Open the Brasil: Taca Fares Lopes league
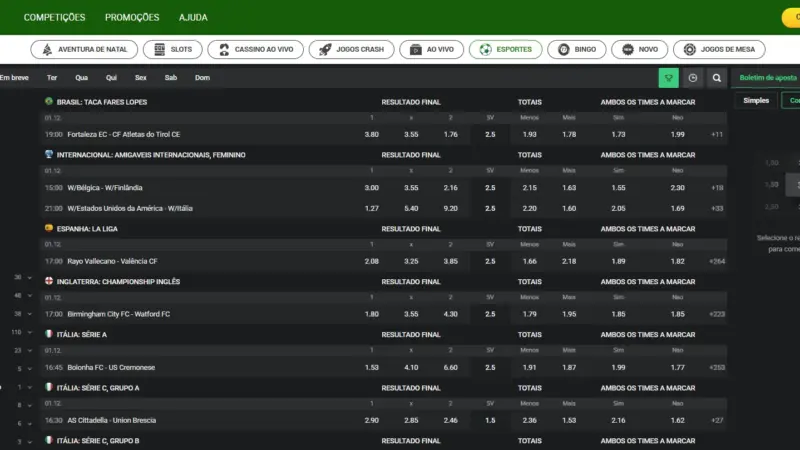800x450 pixels. tap(102, 102)
